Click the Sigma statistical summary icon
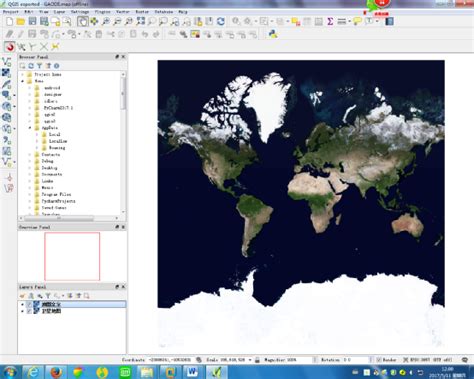474x379 pixels. point(330,22)
